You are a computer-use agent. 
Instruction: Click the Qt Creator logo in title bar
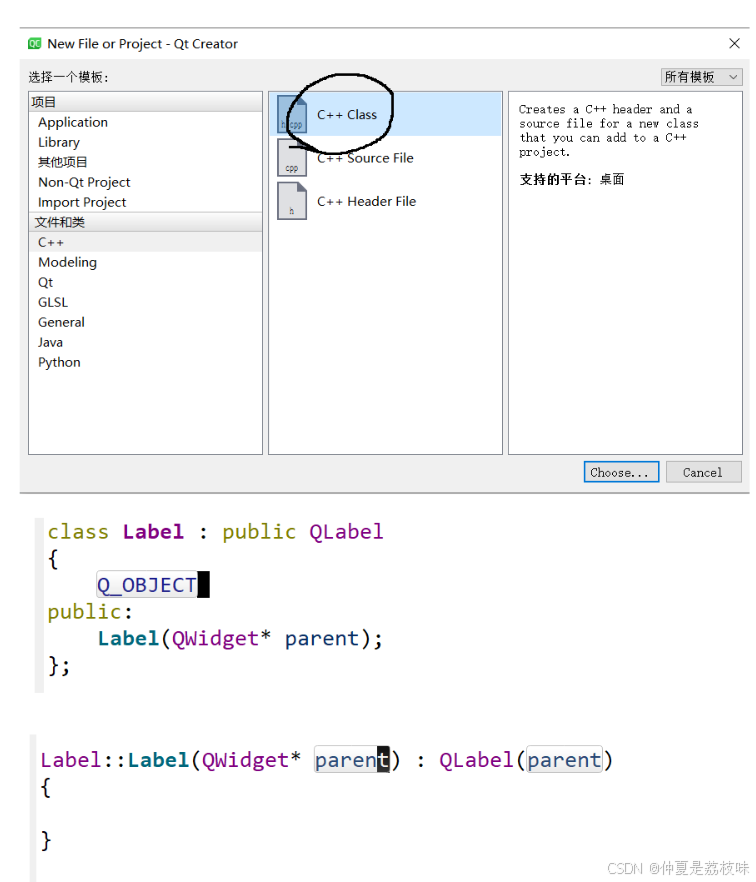(x=35, y=43)
